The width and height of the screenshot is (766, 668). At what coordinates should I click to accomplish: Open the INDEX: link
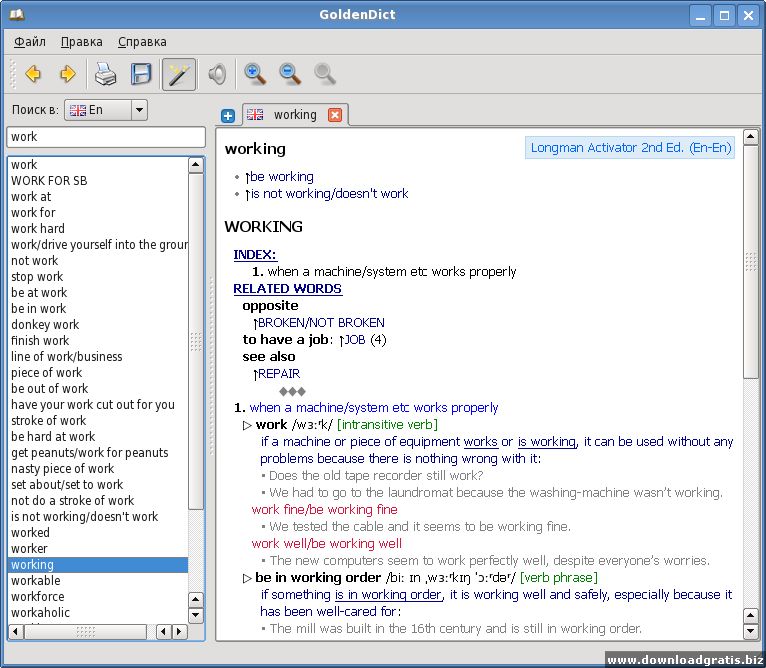click(255, 255)
